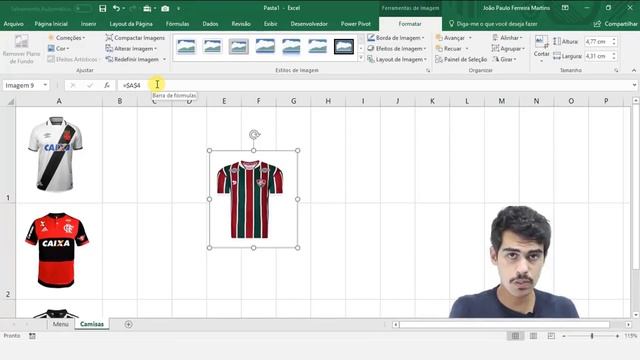The height and width of the screenshot is (360, 640).
Task: Click the white Vasco shirt image
Action: [56, 154]
